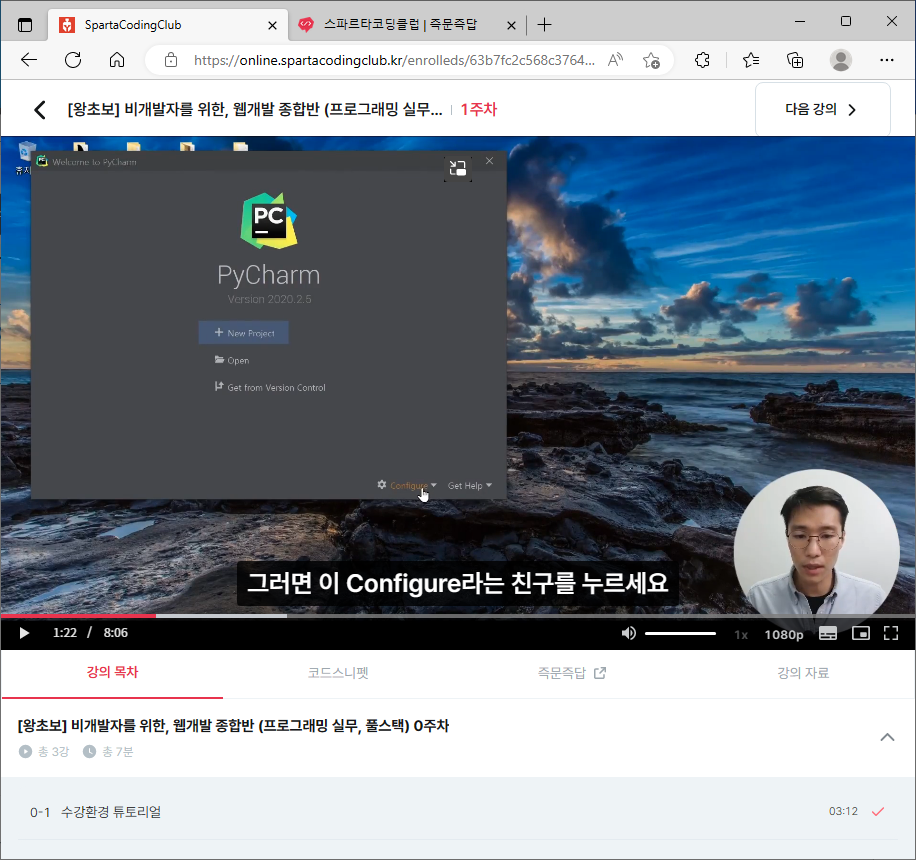Toggle video subtitles icon

click(828, 633)
